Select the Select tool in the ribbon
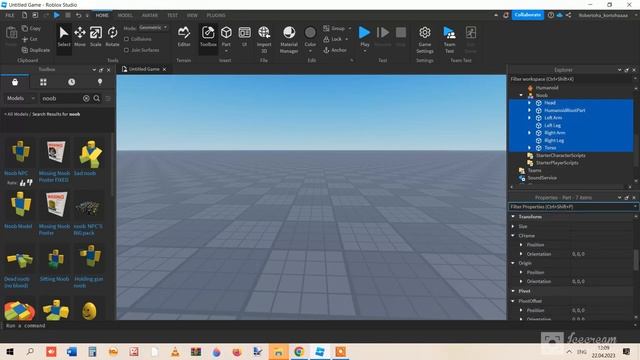Viewport: 640px width, 360px height. click(64, 37)
